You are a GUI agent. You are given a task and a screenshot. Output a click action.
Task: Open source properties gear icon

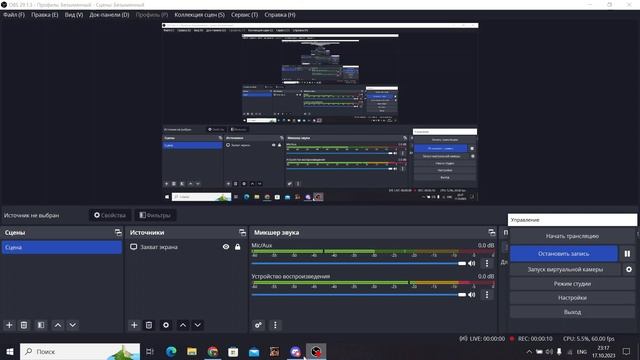pos(166,325)
